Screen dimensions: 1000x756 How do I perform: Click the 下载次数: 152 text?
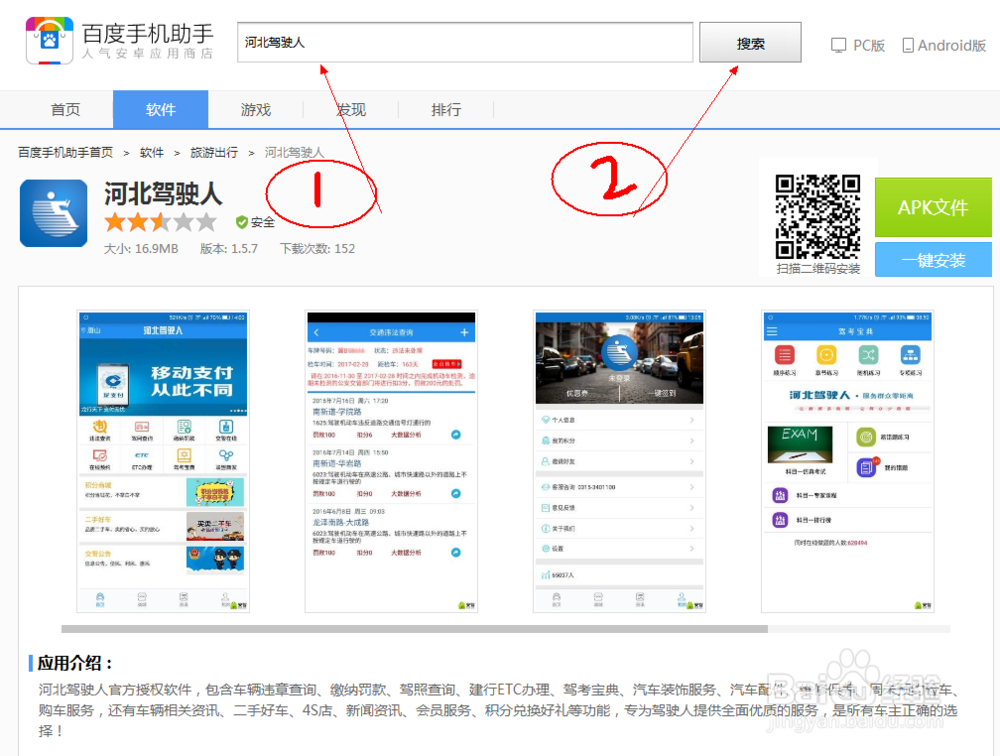click(318, 249)
